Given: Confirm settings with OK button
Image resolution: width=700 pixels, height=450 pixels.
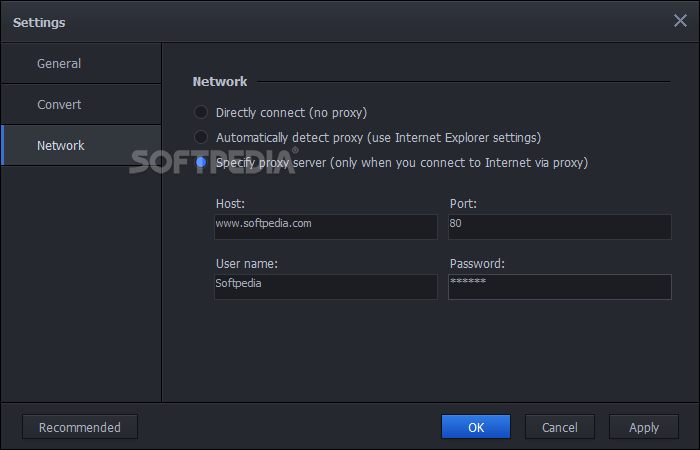Looking at the screenshot, I should tap(476, 427).
